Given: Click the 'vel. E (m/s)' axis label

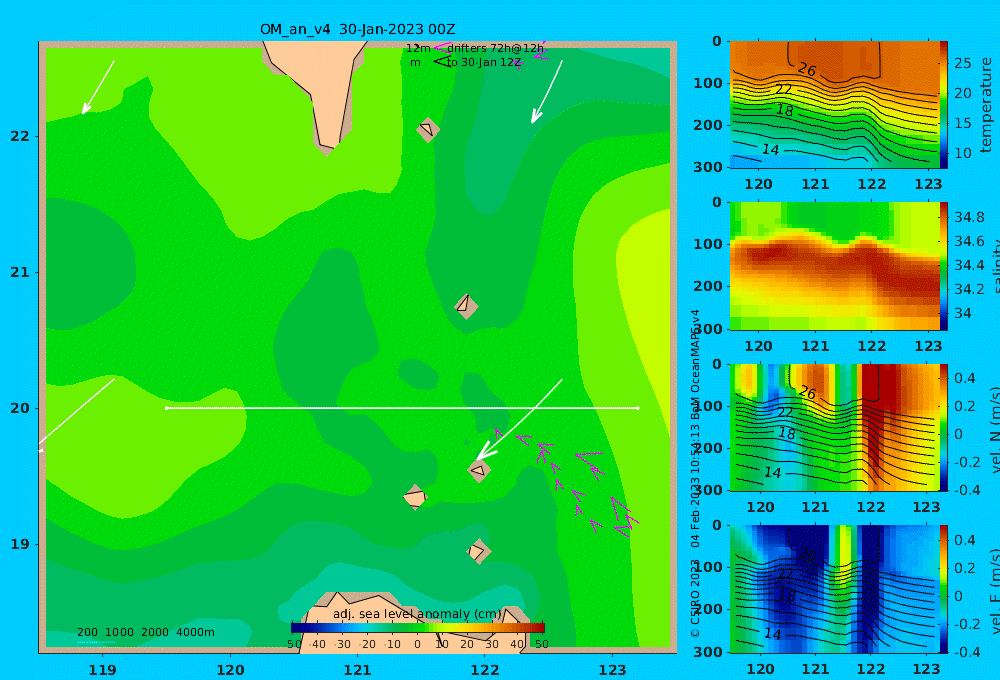Looking at the screenshot, I should [x=994, y=591].
